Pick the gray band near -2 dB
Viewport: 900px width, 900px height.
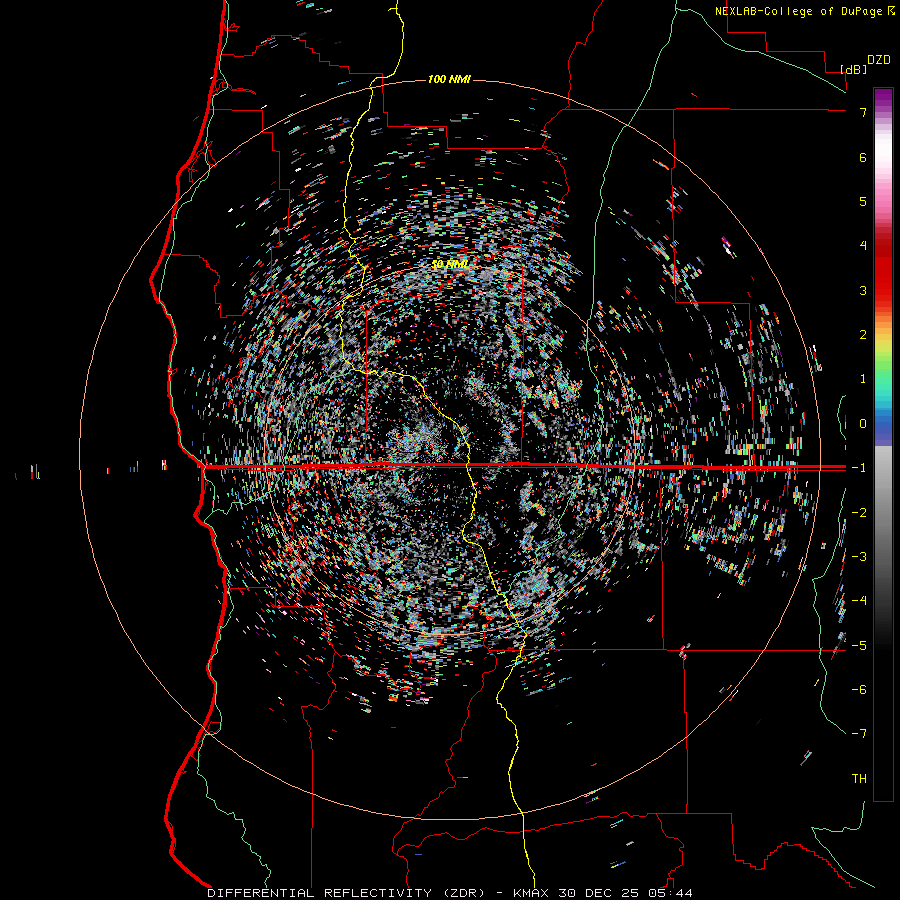883,513
